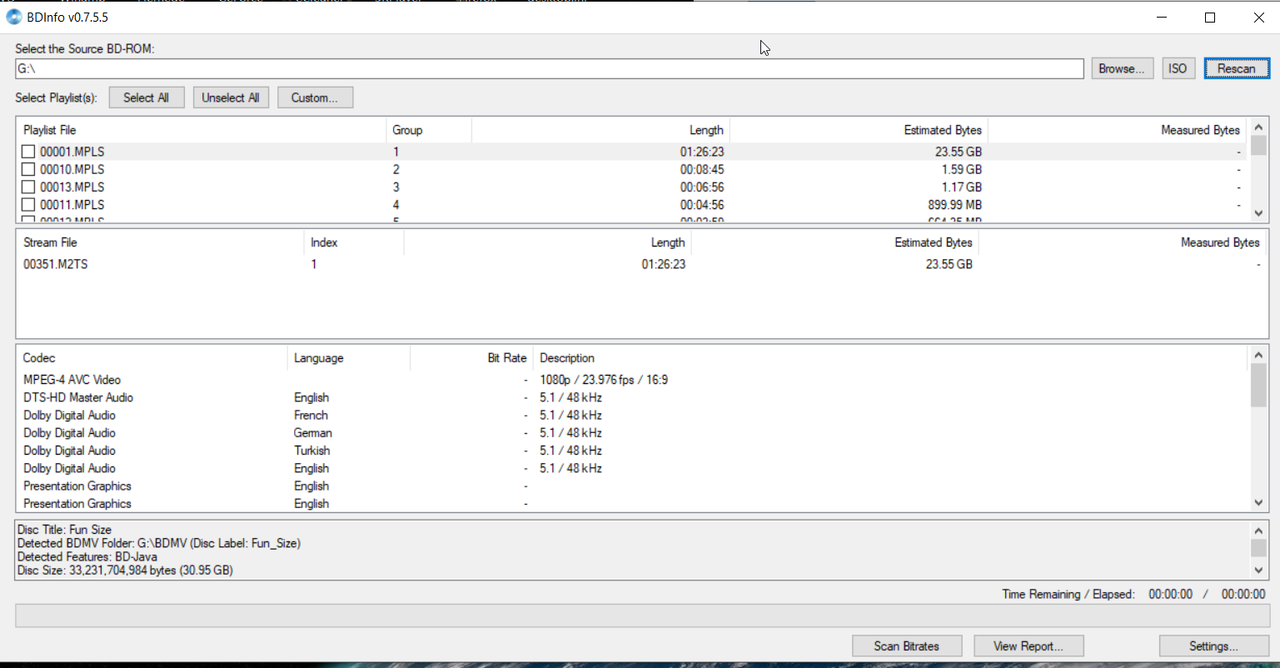Click the 1.17 GB estimated bytes cell
Image resolution: width=1280 pixels, height=668 pixels.
point(961,187)
